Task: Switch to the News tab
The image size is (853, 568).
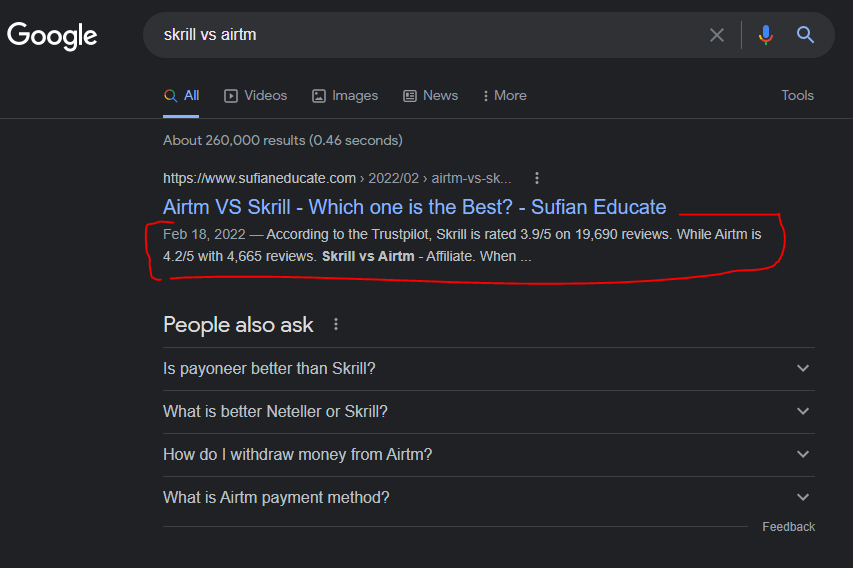Action: [430, 96]
